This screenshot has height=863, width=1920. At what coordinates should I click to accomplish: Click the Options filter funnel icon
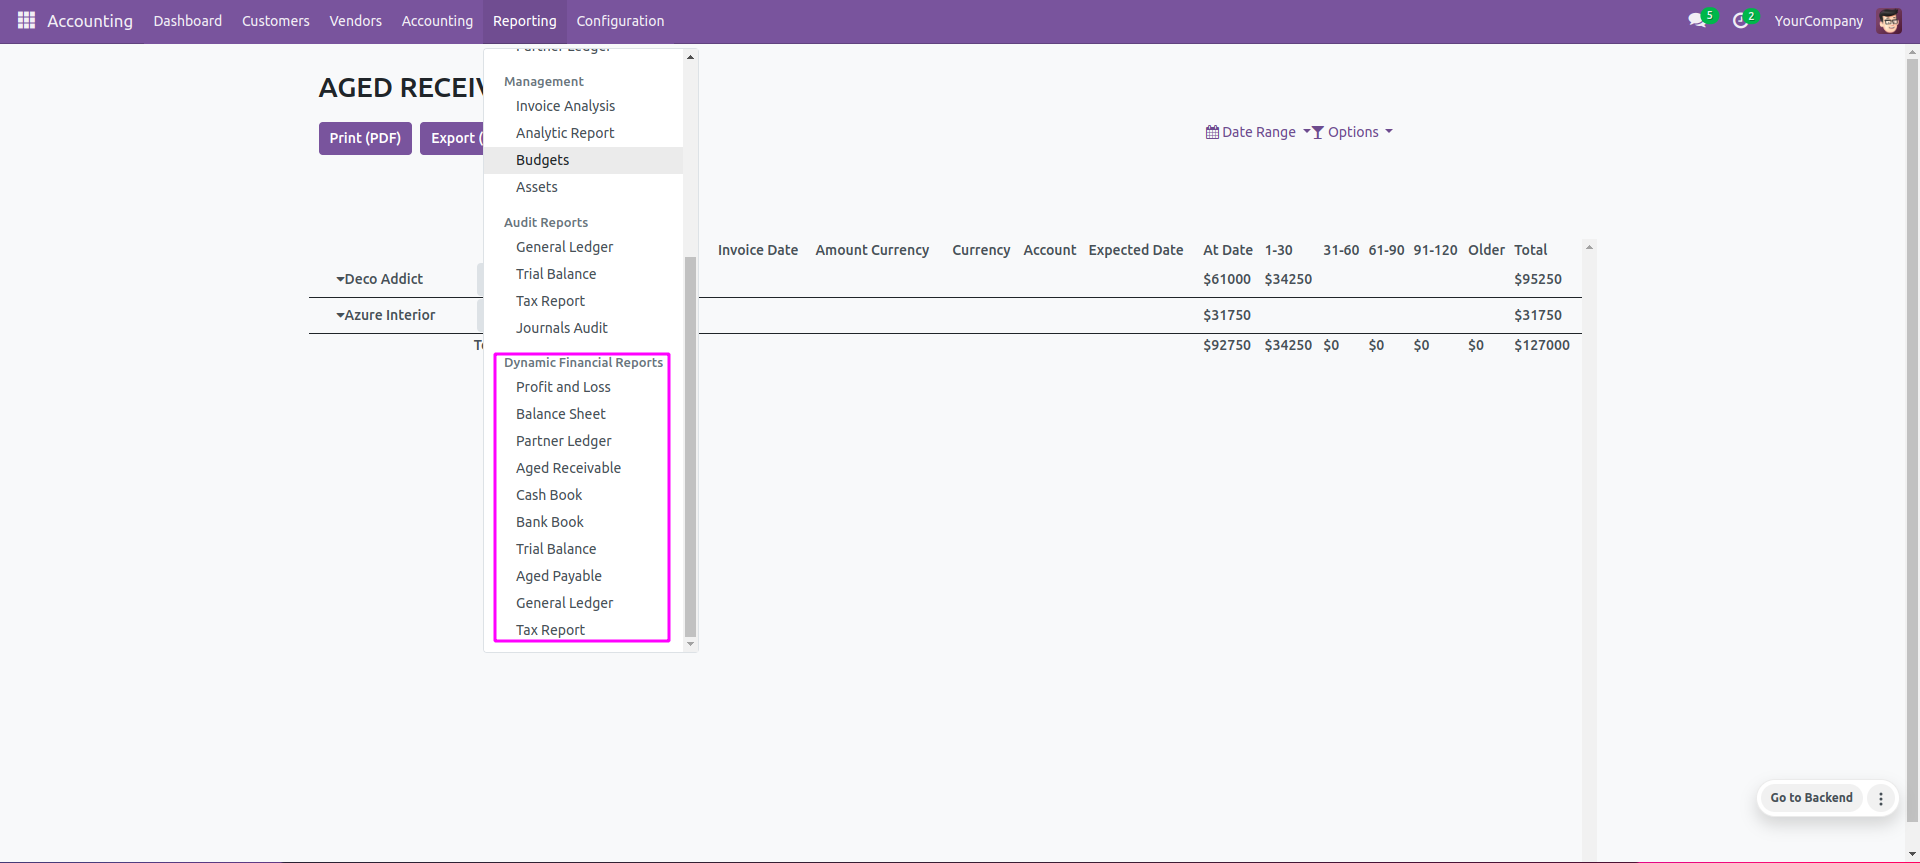click(1317, 132)
